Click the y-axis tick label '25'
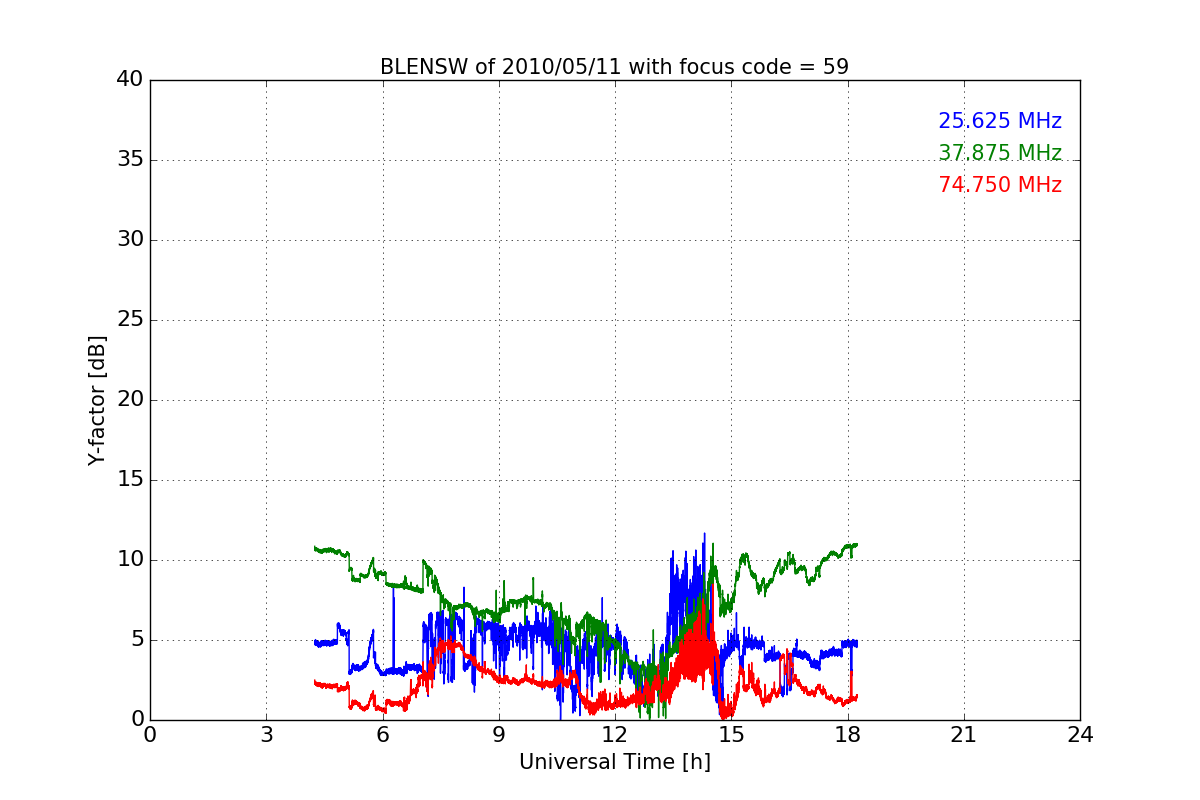The image size is (1200, 800). [130, 320]
